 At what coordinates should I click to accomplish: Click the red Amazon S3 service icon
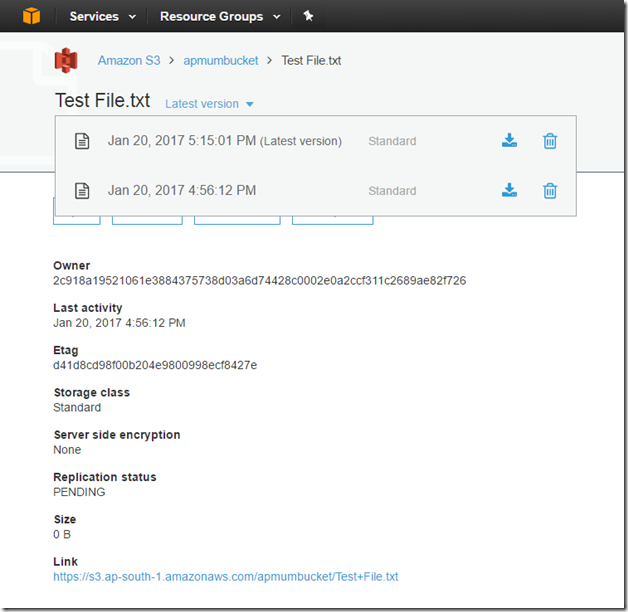click(66, 60)
